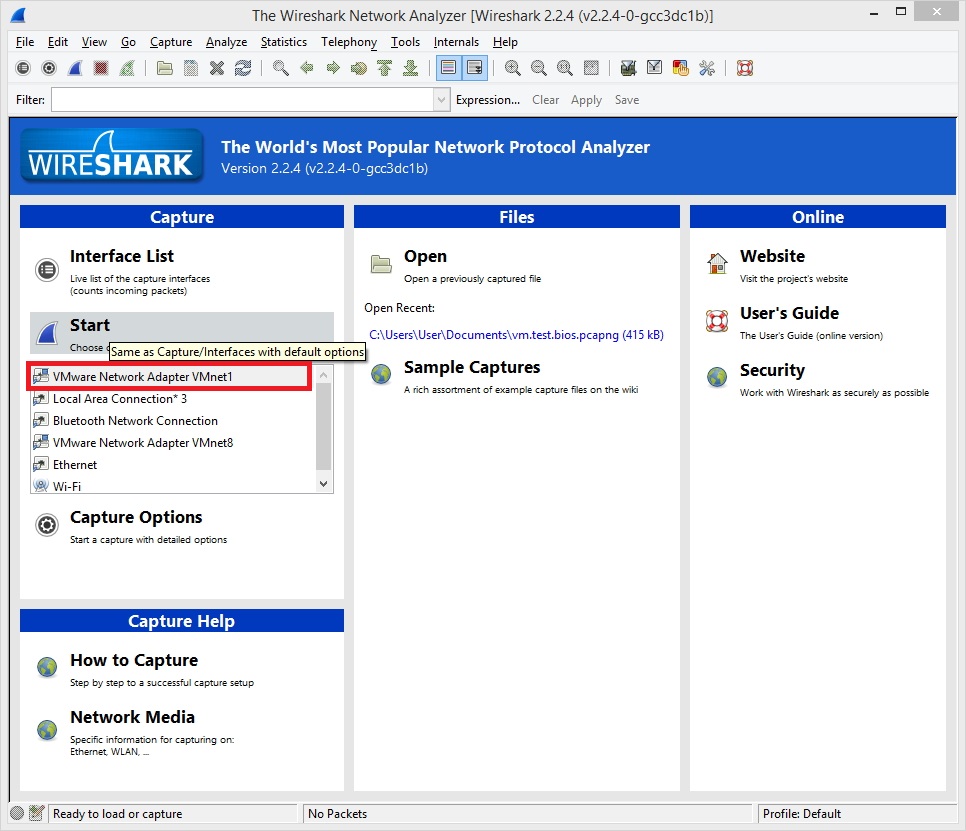Toggle packet list colorization
This screenshot has width=966, height=831.
(x=448, y=68)
